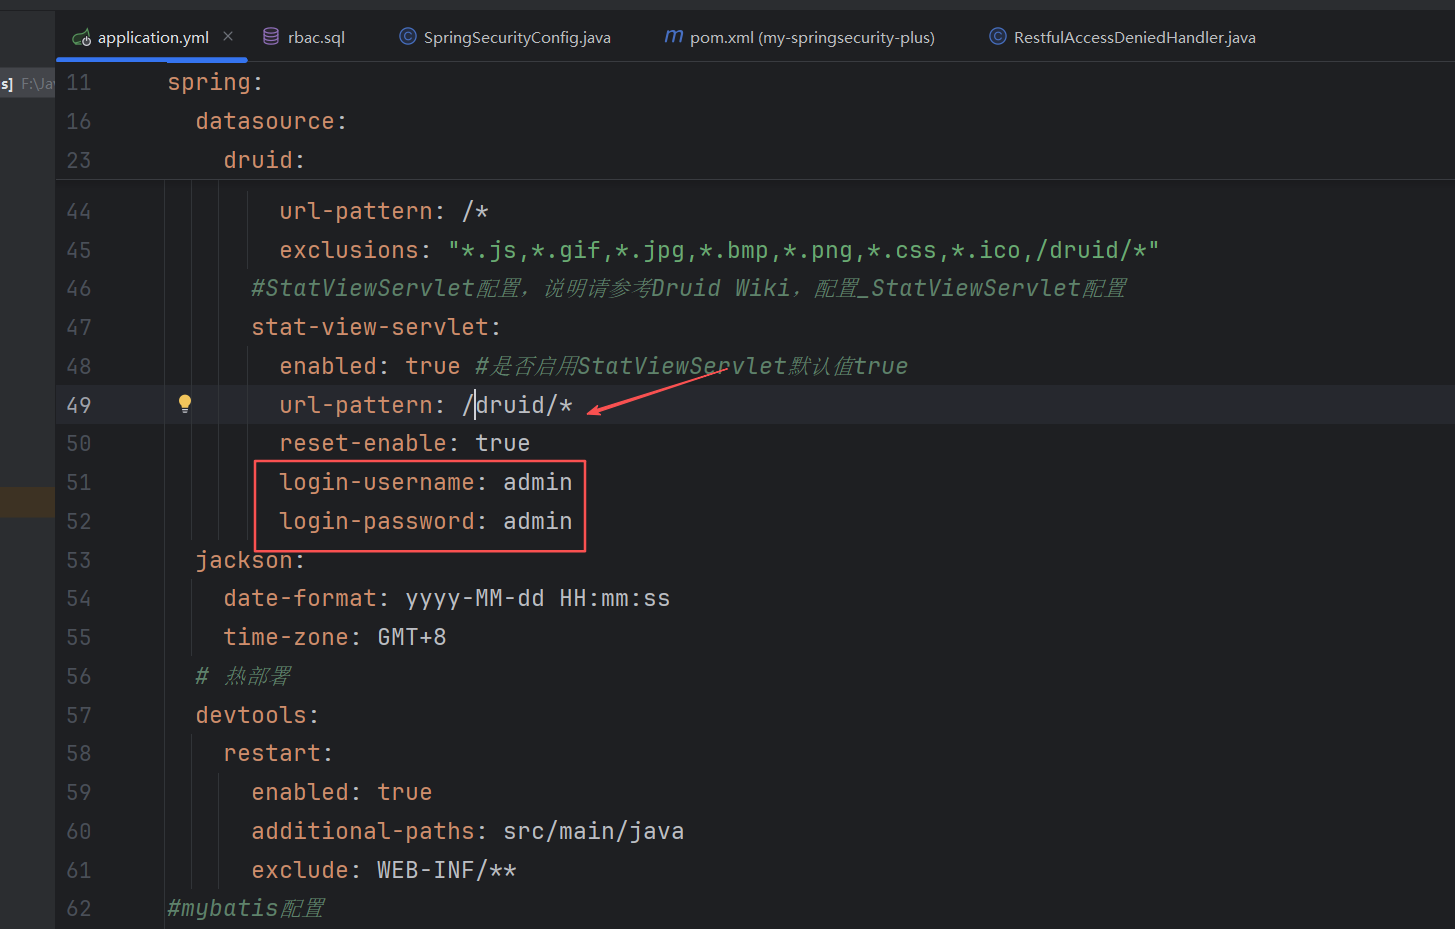Close the application.yml tab

pos(228,36)
